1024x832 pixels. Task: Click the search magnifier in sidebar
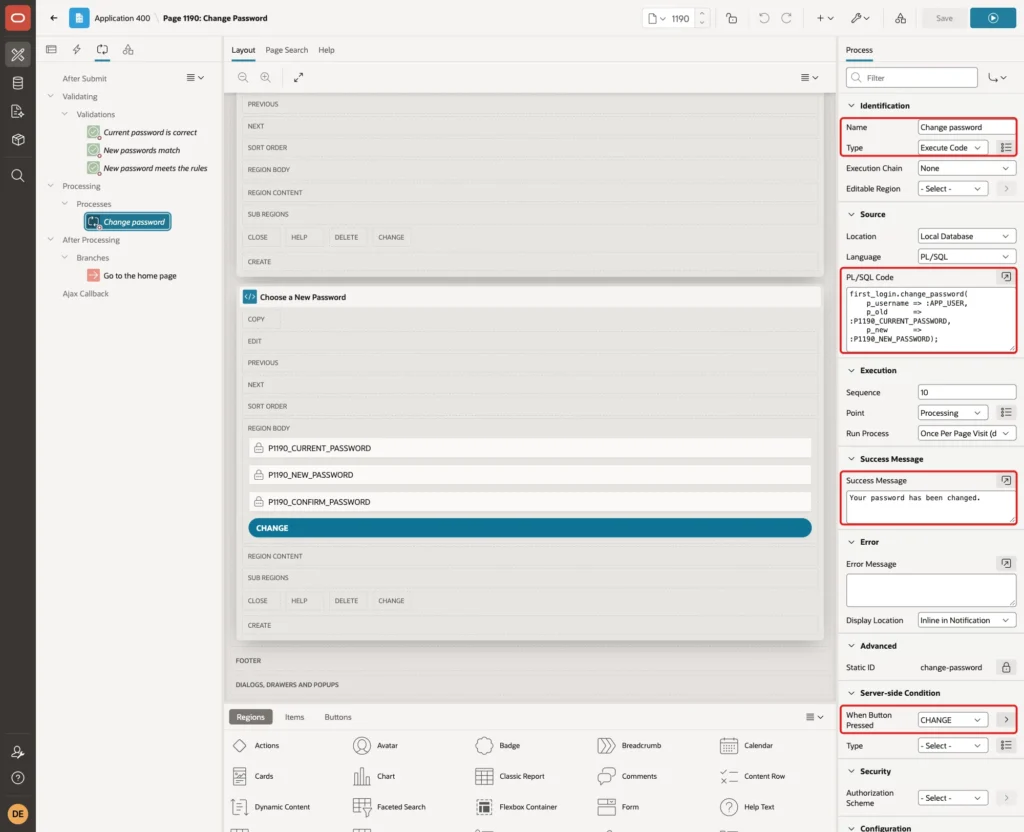(x=18, y=176)
